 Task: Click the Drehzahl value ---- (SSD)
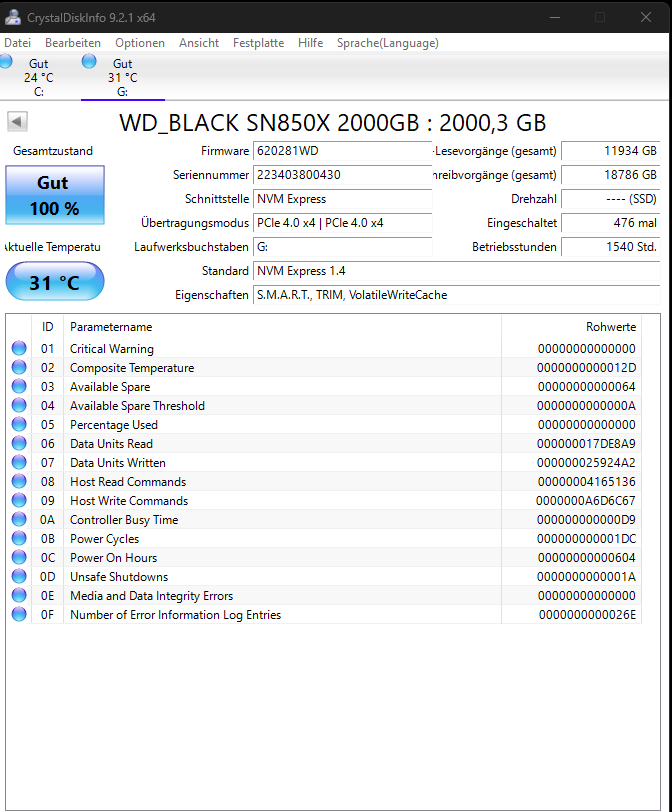point(611,199)
